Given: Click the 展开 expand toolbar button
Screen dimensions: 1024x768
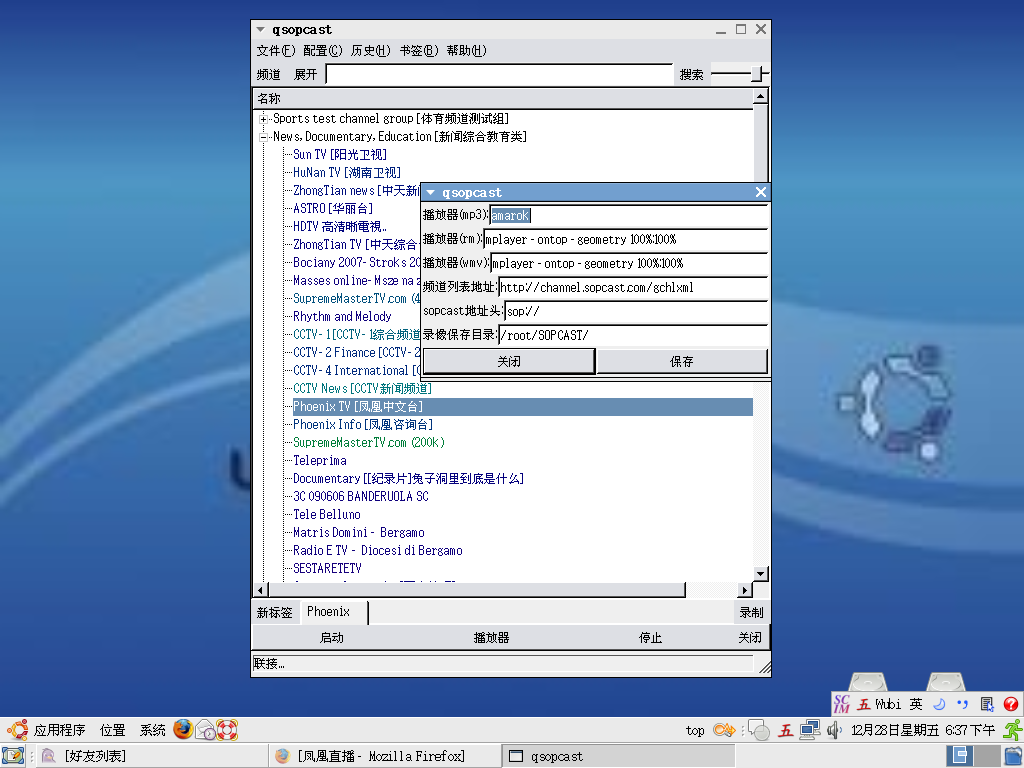Looking at the screenshot, I should tap(305, 74).
